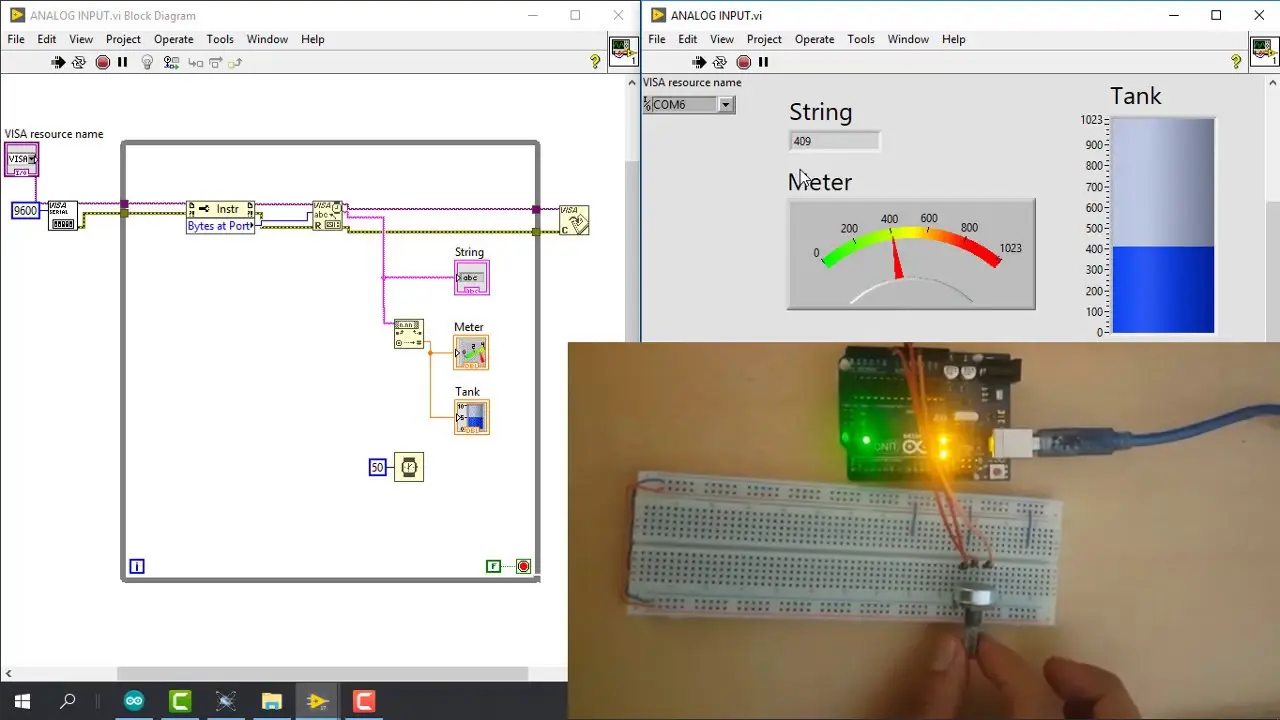This screenshot has height=720, width=1280.
Task: Click the Tank blue fill level
Action: point(1163,290)
